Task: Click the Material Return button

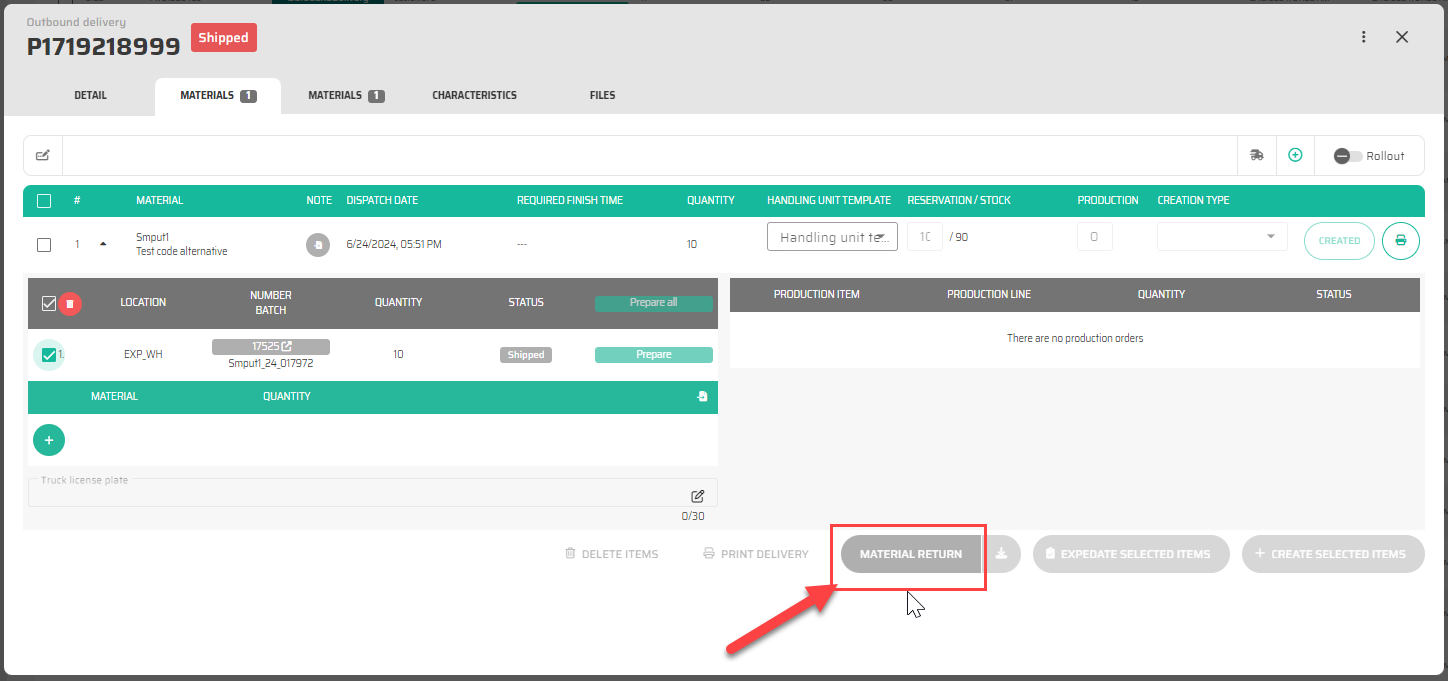Action: (910, 554)
